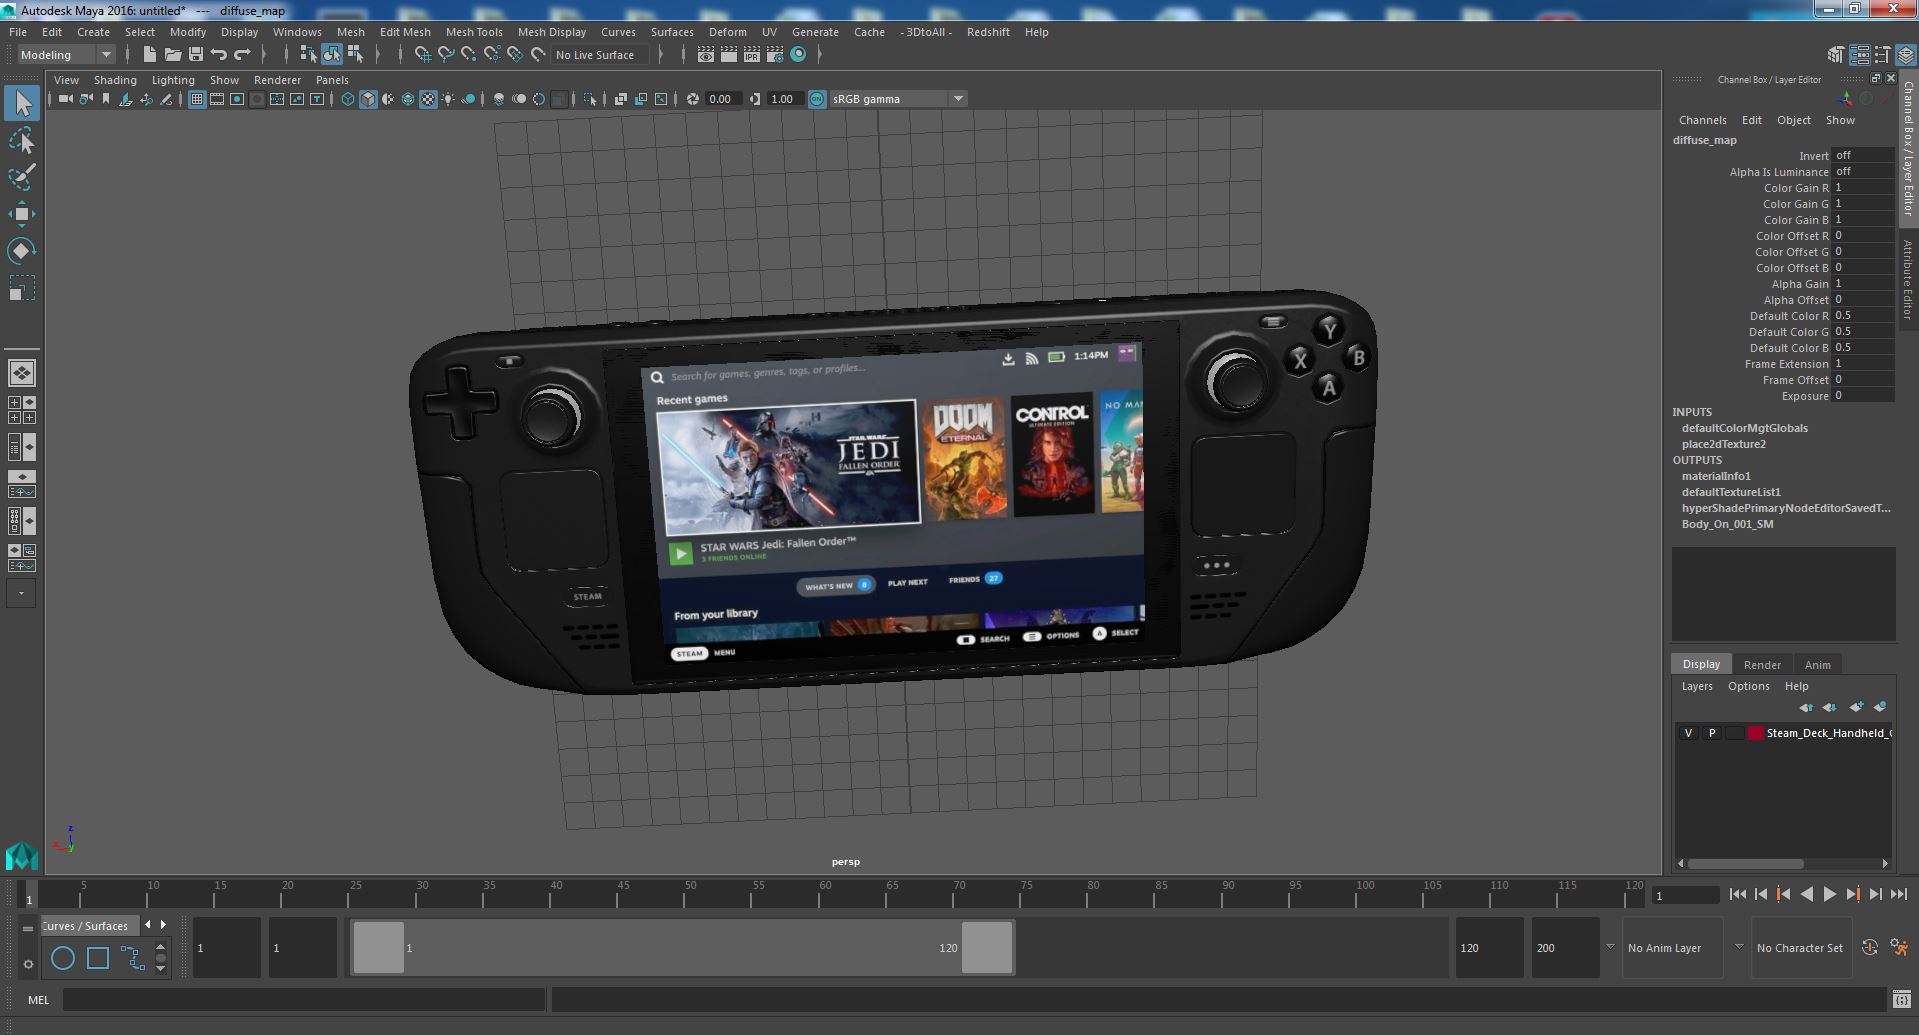Viewport: 1919px width, 1035px height.
Task: Start IPR render
Action: [752, 55]
